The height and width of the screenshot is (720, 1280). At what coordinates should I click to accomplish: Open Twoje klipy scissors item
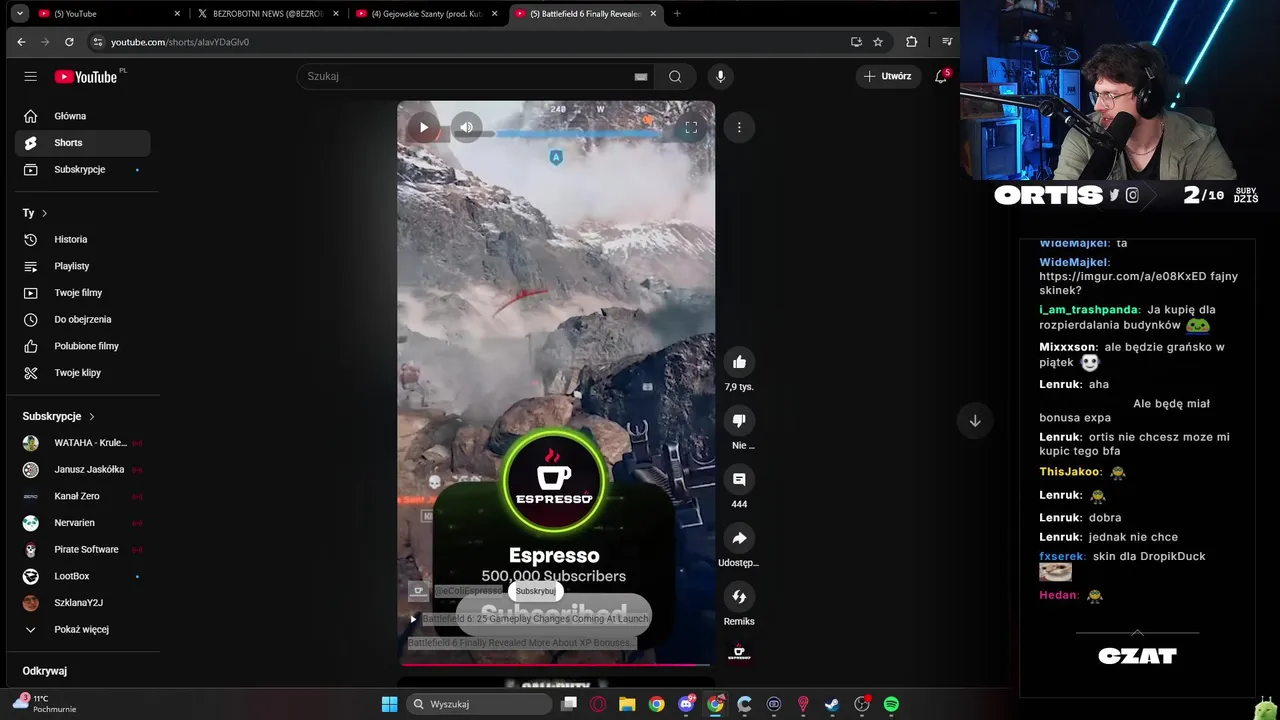[x=82, y=373]
